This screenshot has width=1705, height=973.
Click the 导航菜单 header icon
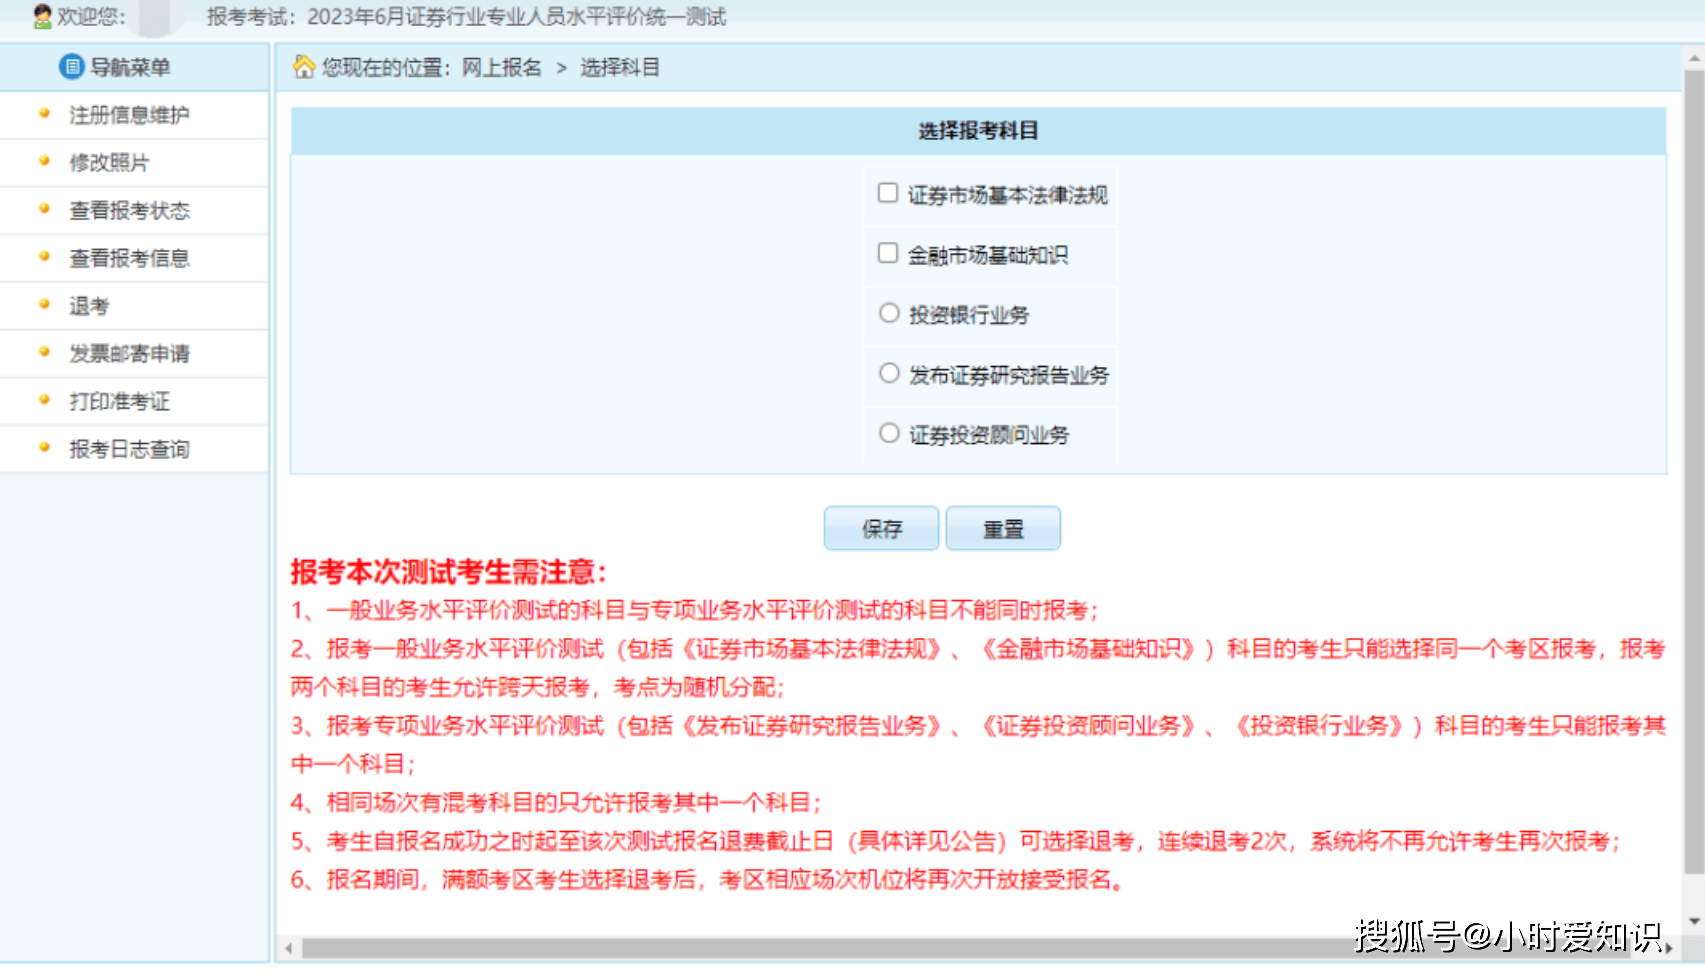[71, 67]
